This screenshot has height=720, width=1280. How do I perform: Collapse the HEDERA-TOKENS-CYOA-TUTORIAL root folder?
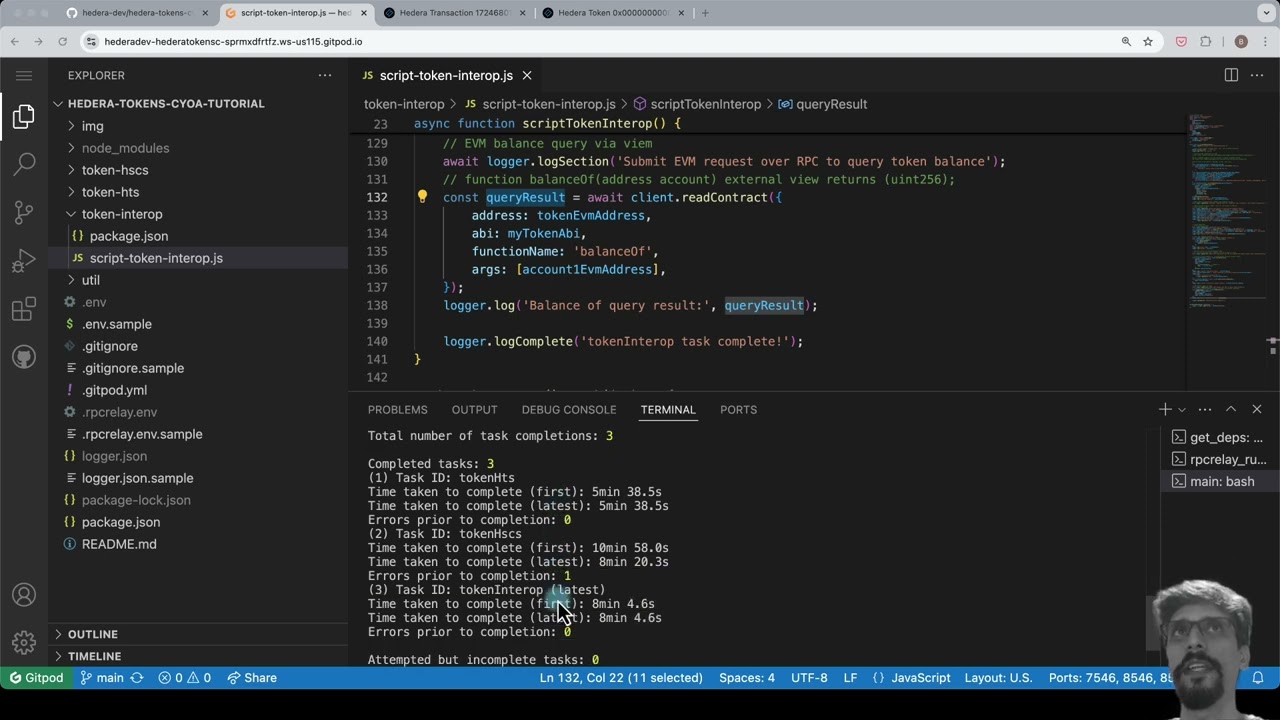coord(198,104)
